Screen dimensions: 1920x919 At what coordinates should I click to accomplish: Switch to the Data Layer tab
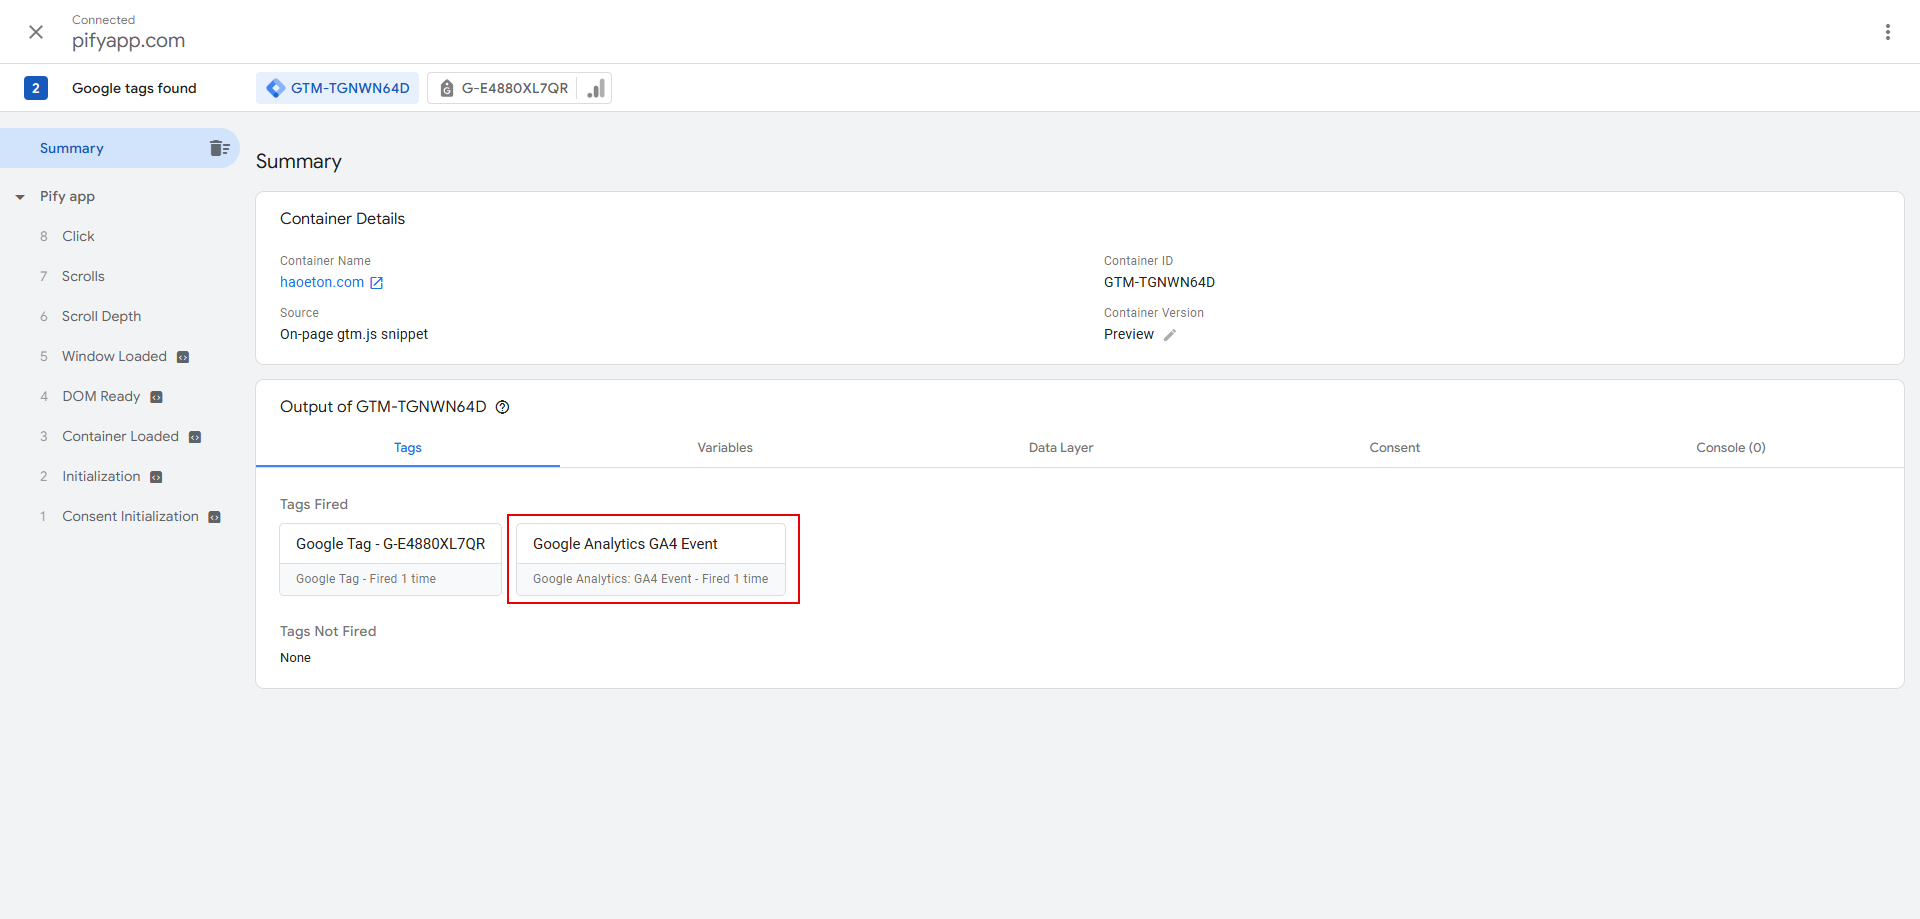[1061, 447]
